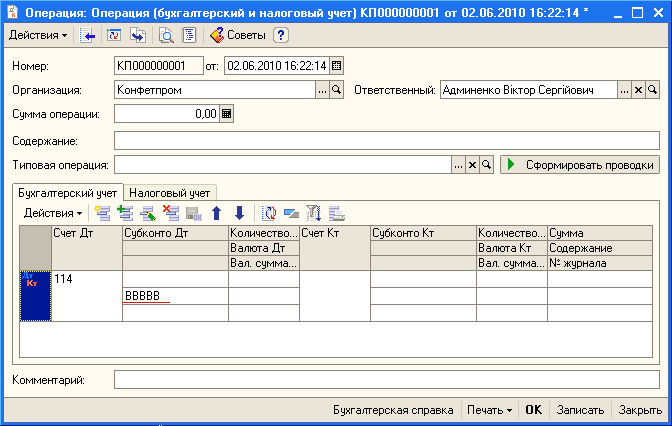Screen dimensions: 672x426
Task: Click the Организация field Конфетпром
Action: [215, 90]
